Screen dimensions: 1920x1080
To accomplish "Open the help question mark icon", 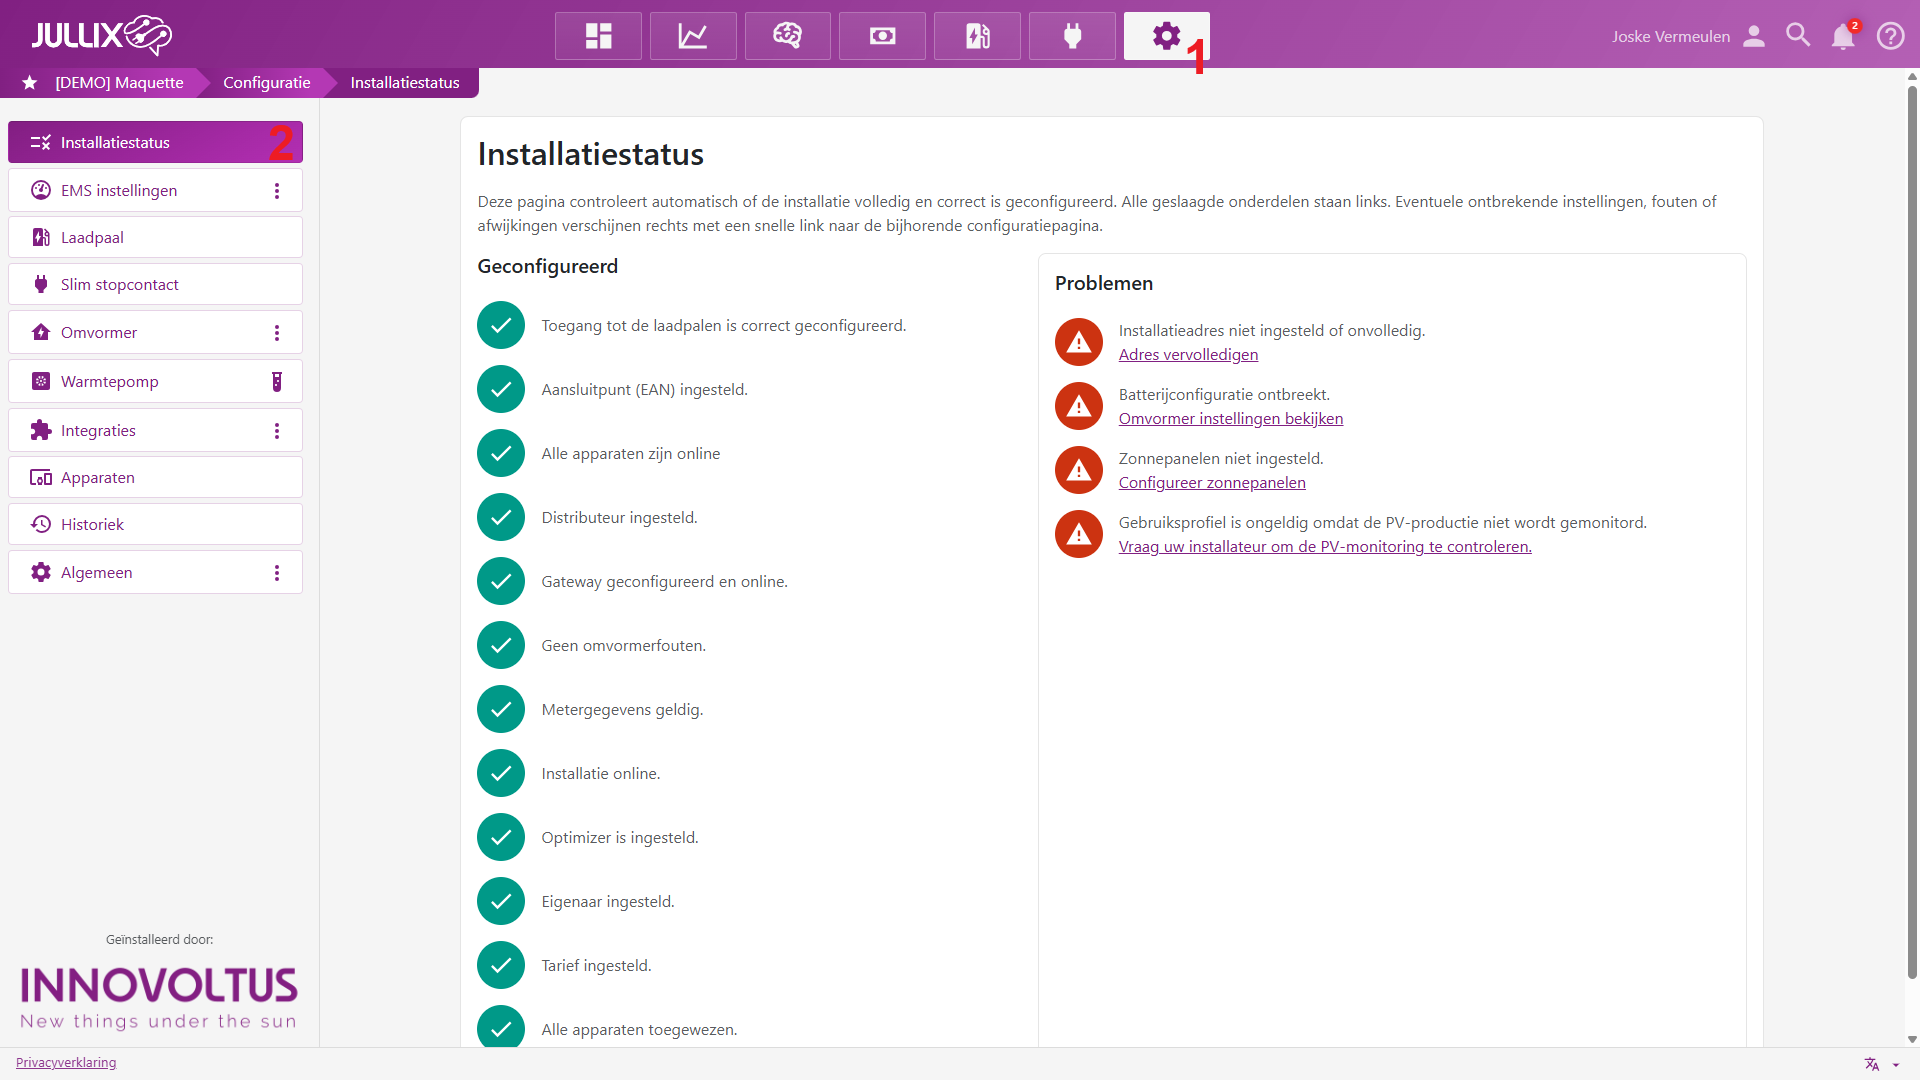I will [1890, 36].
